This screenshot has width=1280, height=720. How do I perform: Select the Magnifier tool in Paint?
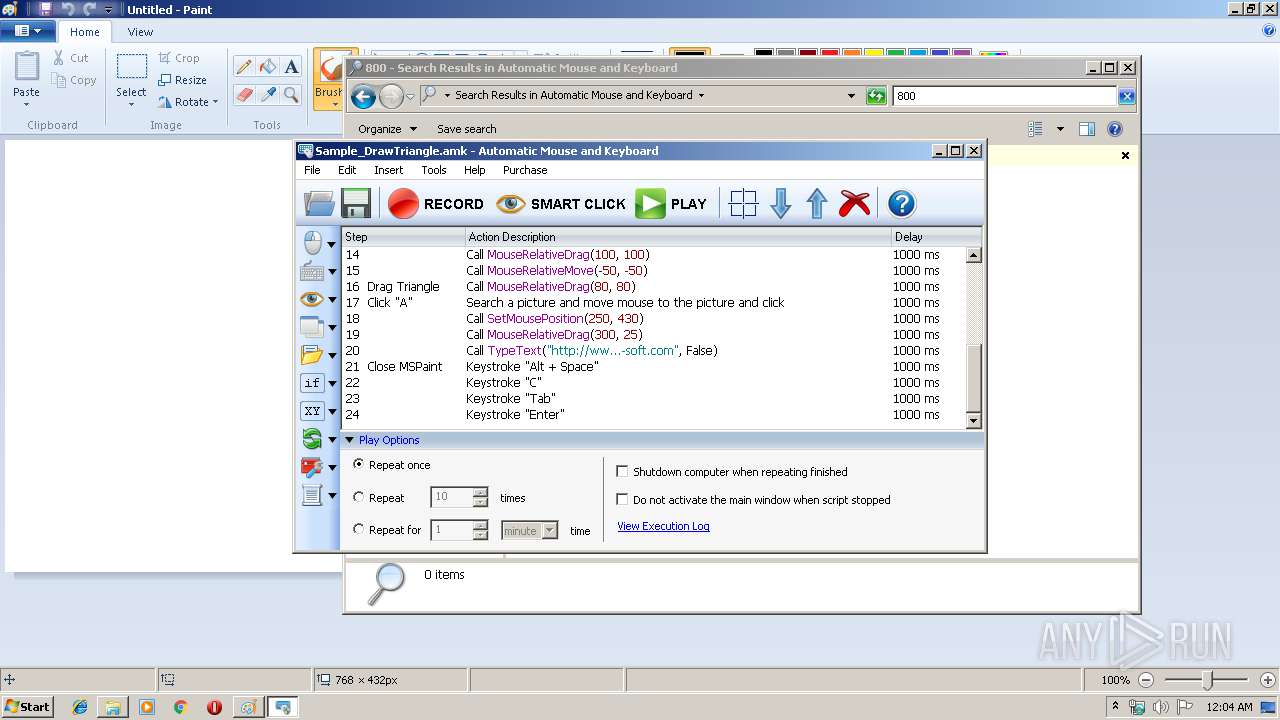pos(291,94)
